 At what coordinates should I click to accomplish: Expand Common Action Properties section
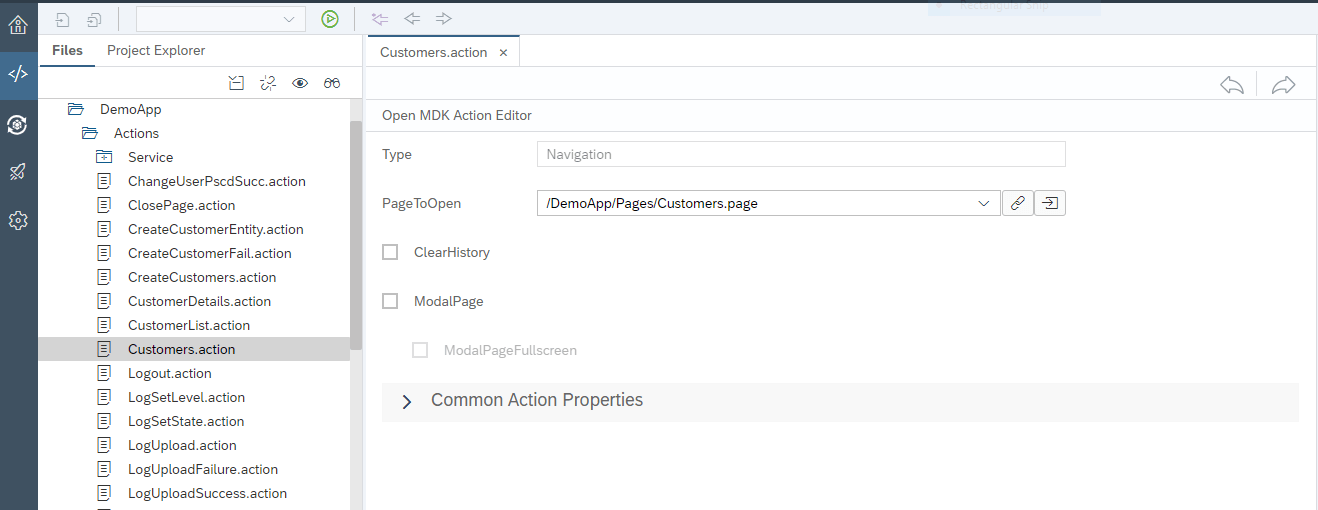coord(407,401)
